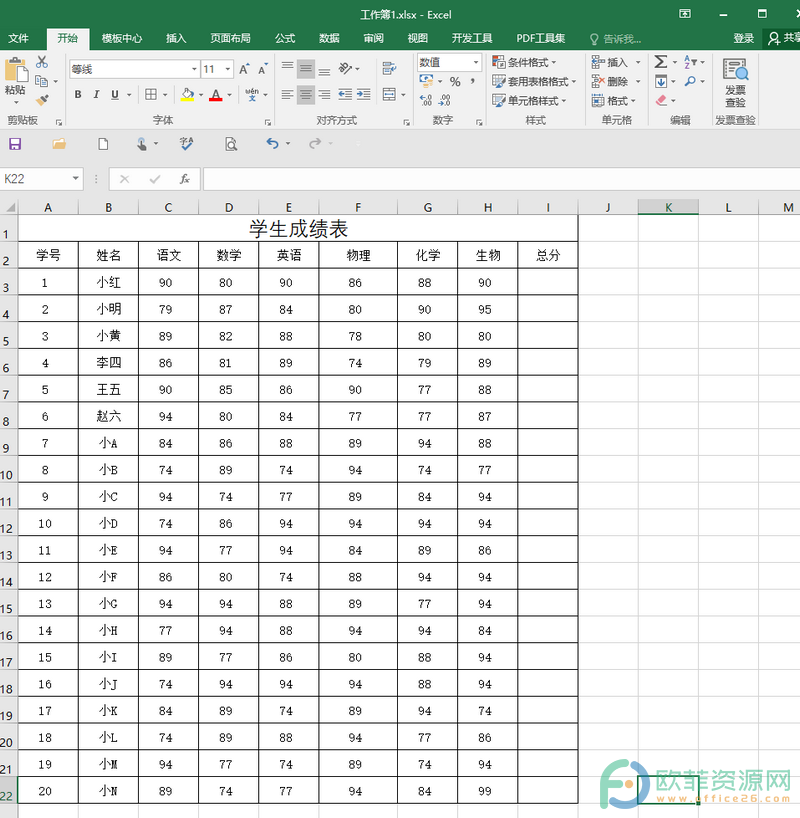Click the Copy icon

tap(41, 81)
